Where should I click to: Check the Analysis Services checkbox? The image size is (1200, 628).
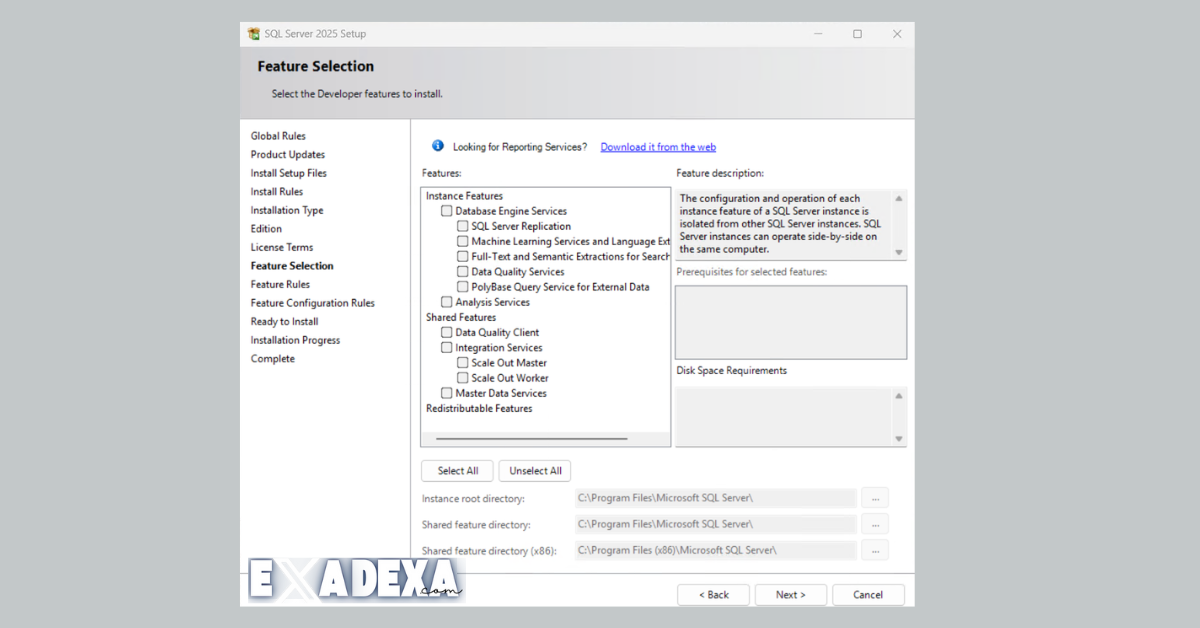click(x=446, y=301)
